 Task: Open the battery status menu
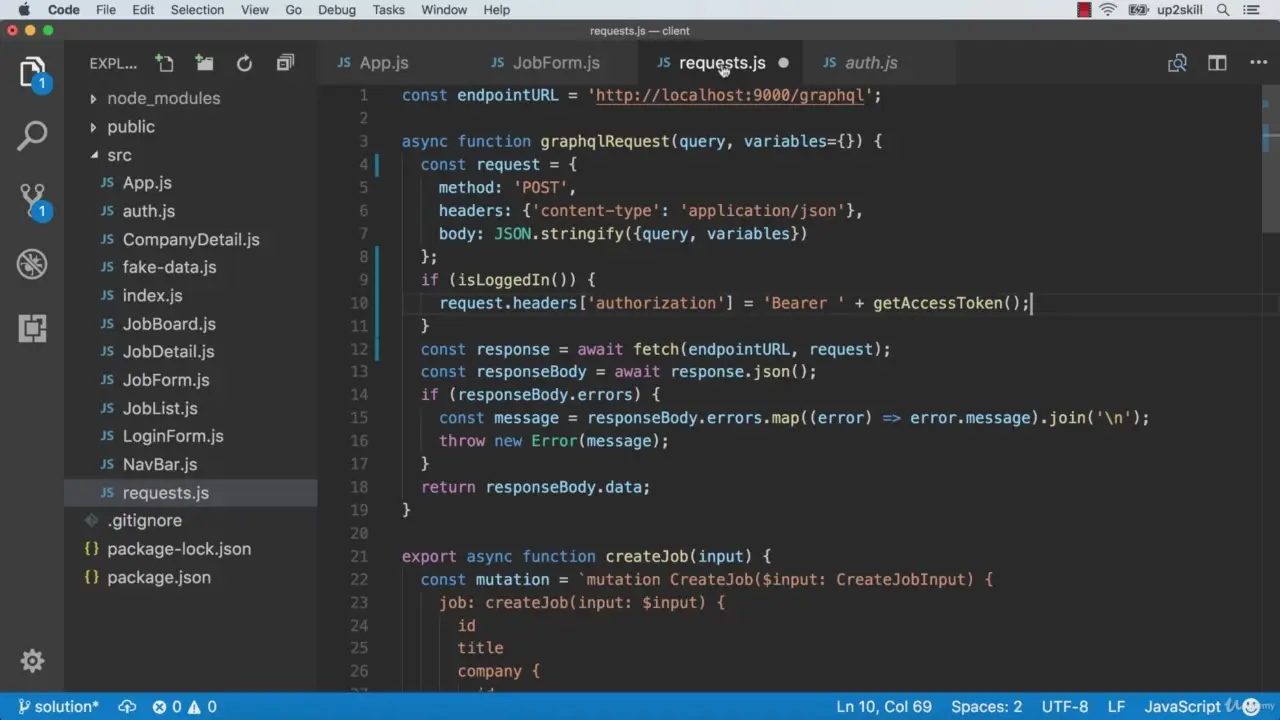[x=1137, y=10]
